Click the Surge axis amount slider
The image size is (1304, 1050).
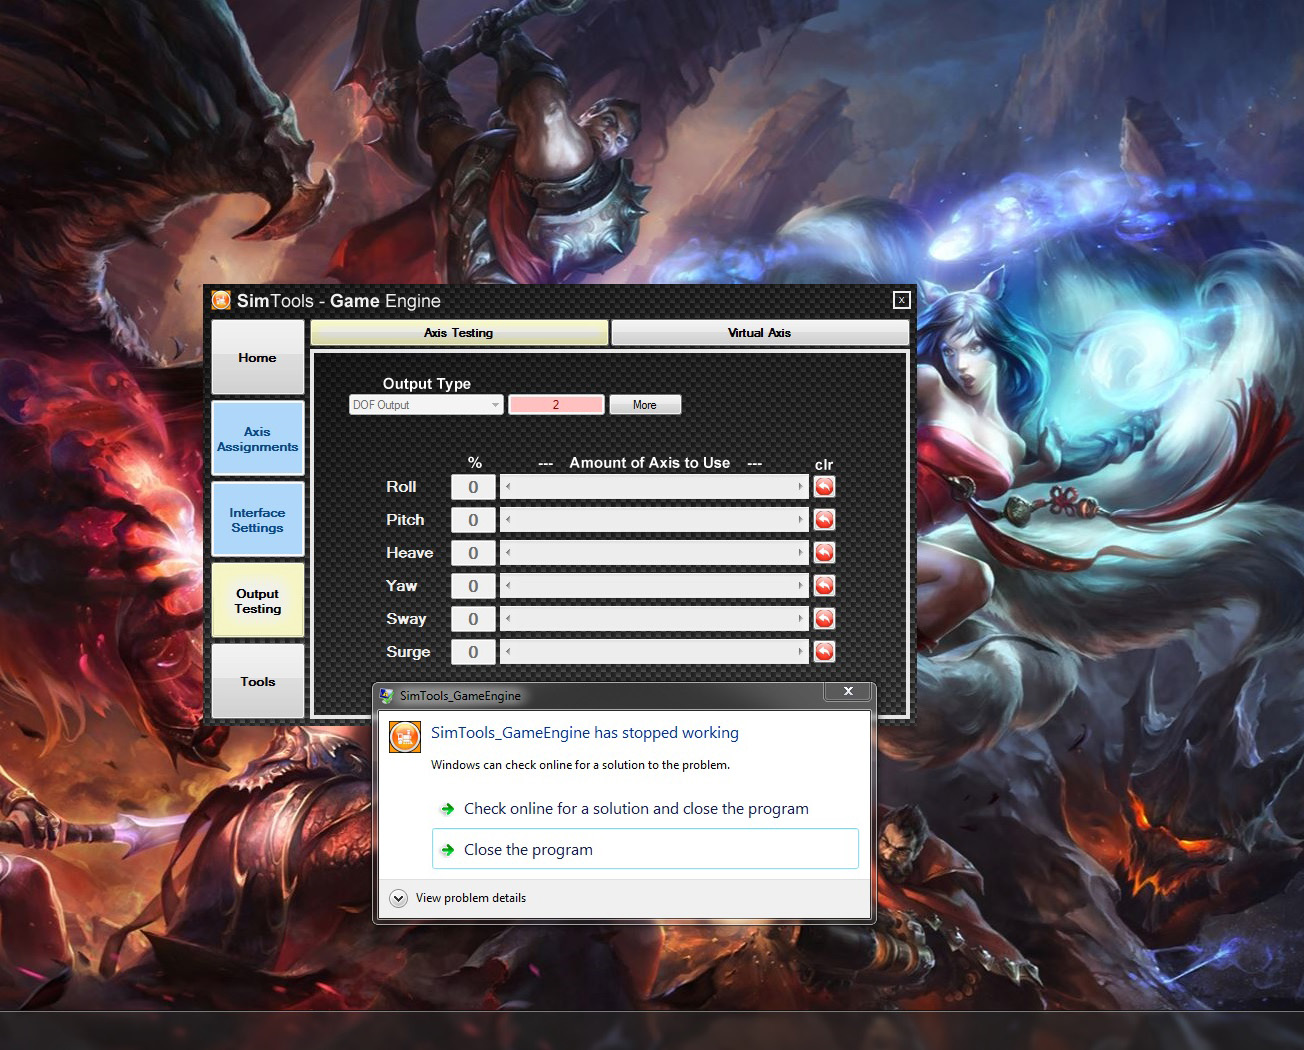click(654, 652)
